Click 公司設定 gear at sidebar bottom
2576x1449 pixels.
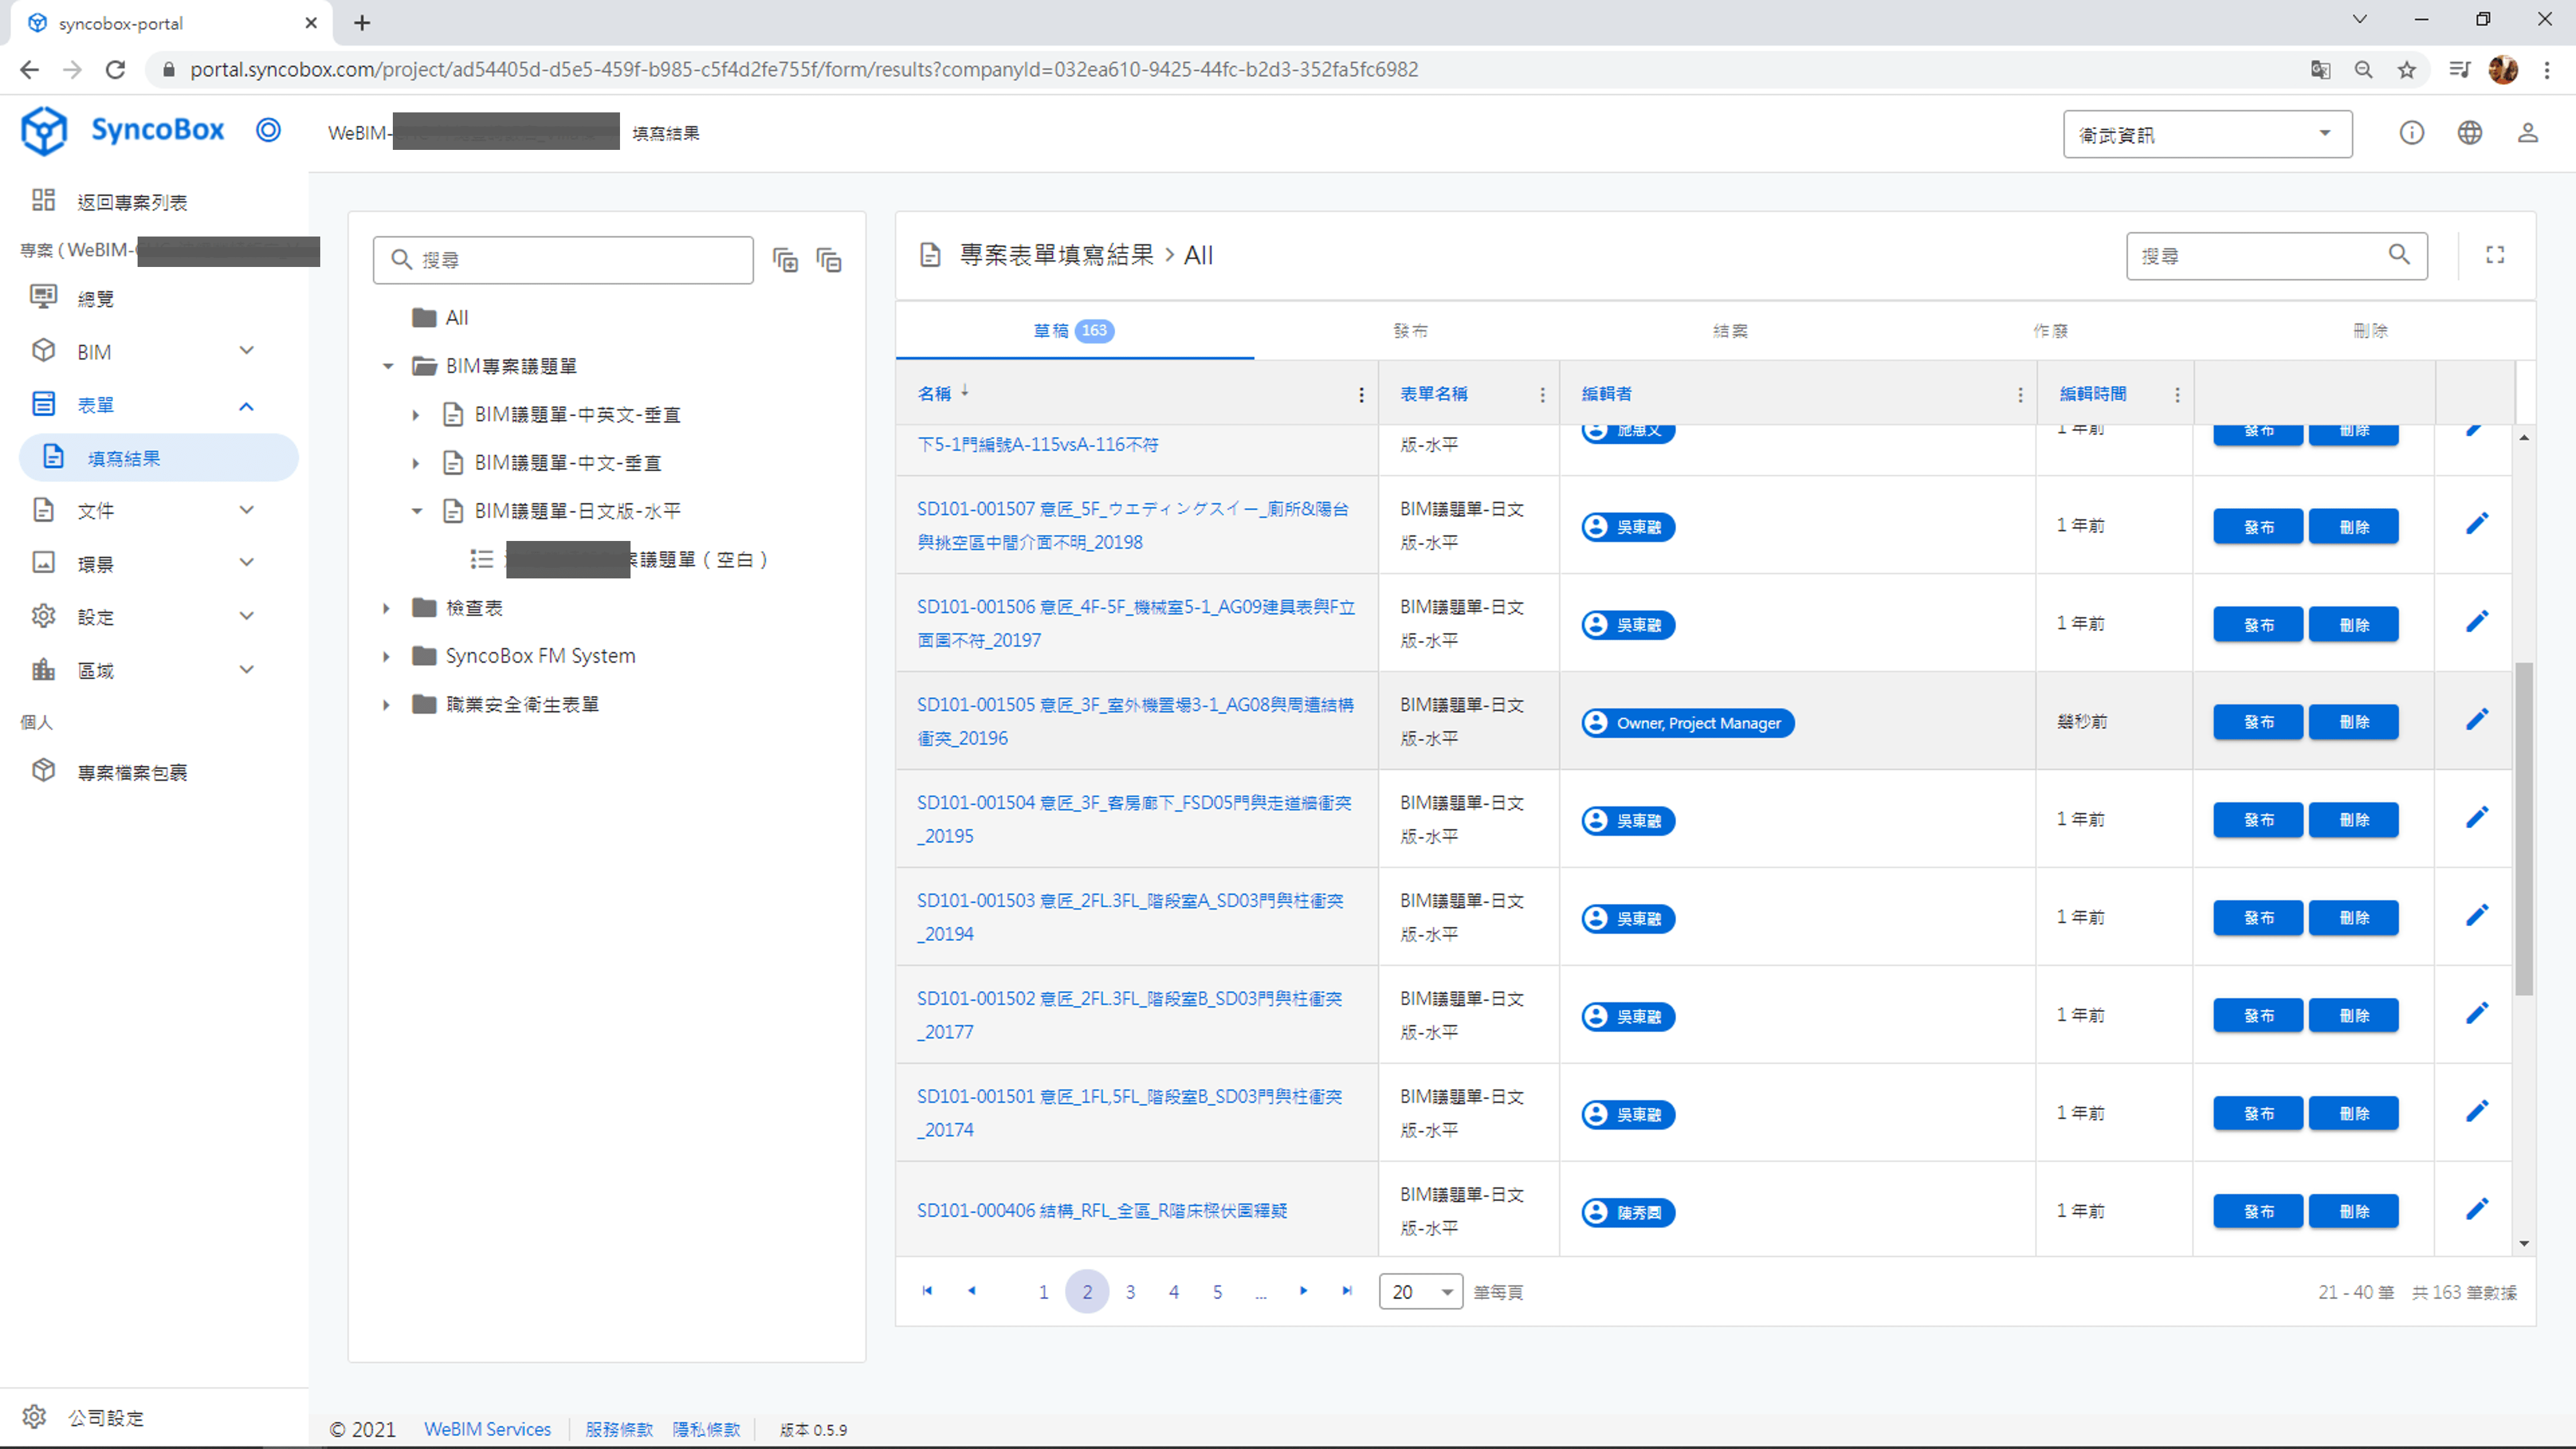tap(35, 1416)
